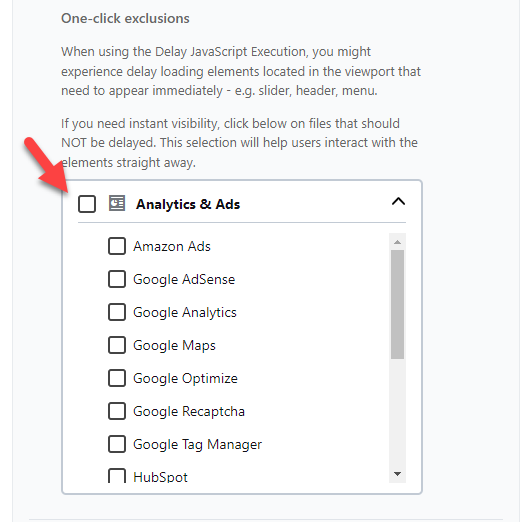Click the Amazon Ads label text
The image size is (528, 522).
coord(172,247)
